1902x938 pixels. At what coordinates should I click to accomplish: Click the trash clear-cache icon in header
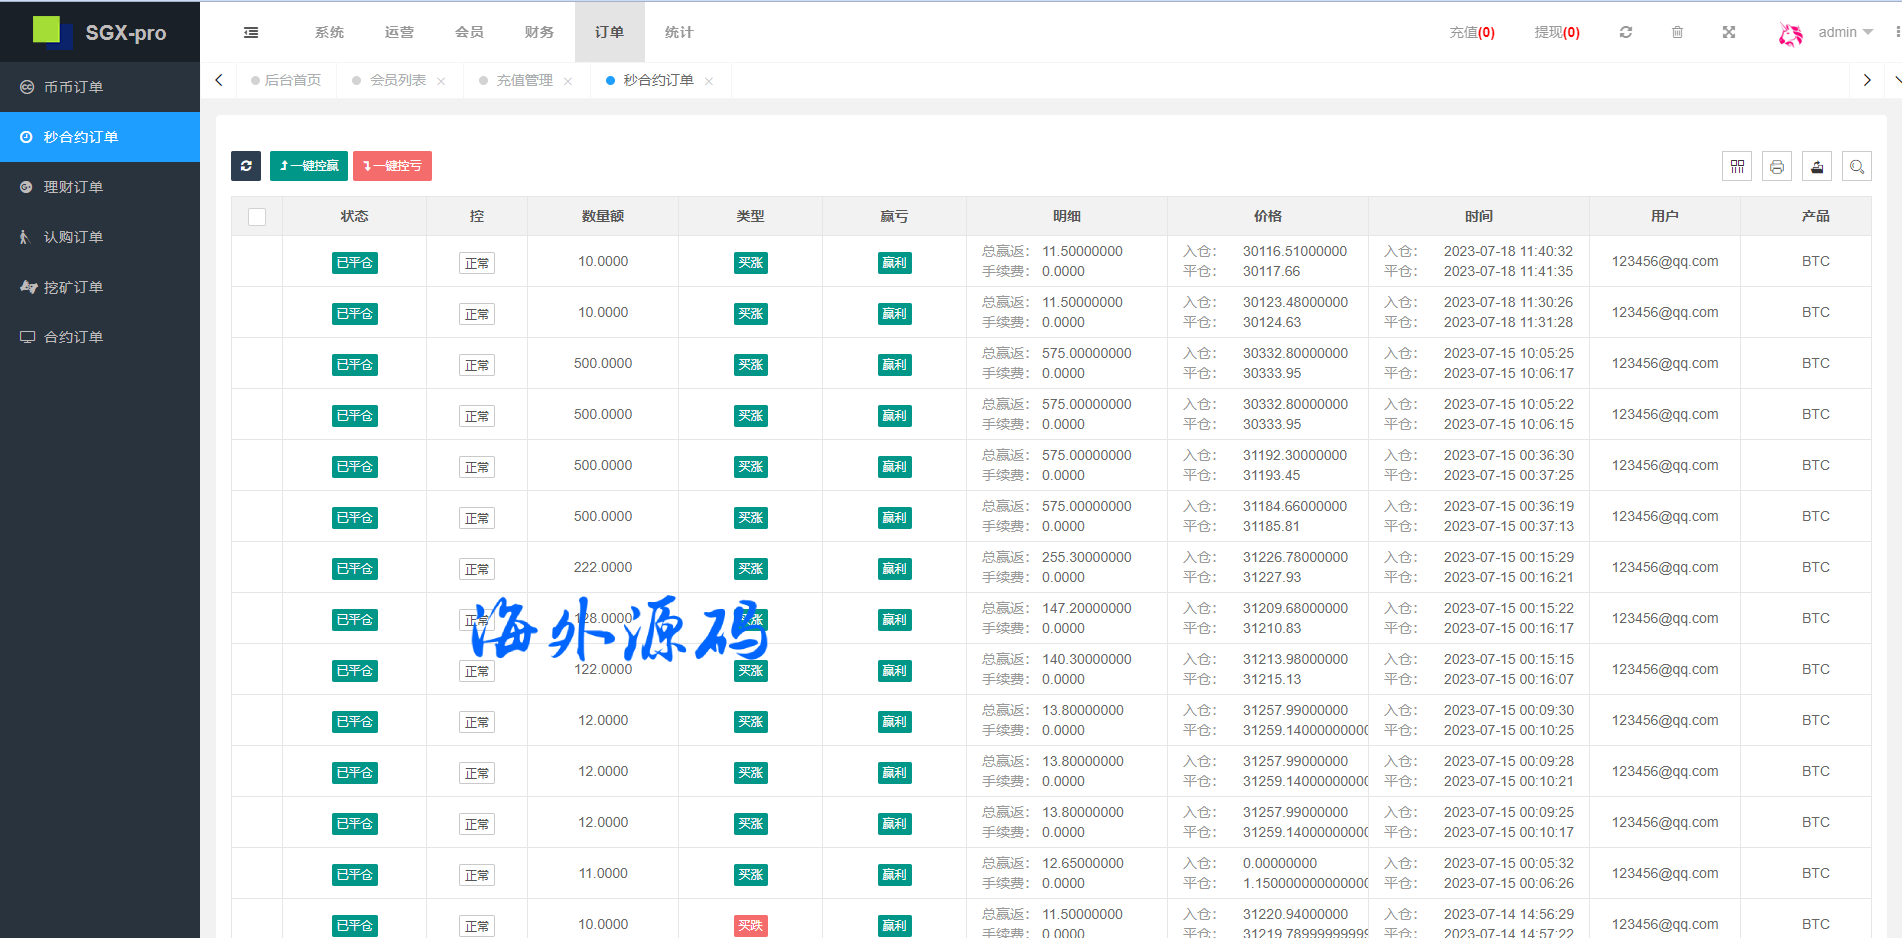1677,32
